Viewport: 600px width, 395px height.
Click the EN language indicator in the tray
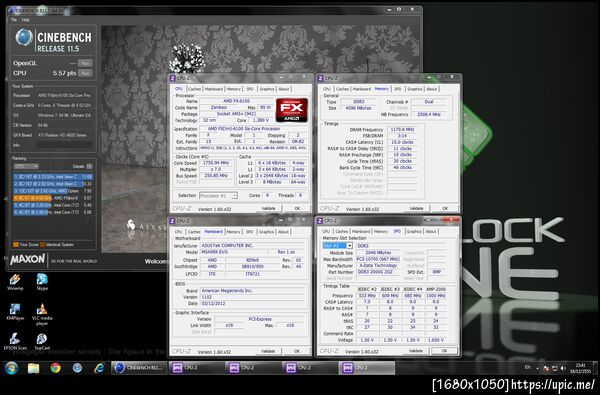point(528,367)
